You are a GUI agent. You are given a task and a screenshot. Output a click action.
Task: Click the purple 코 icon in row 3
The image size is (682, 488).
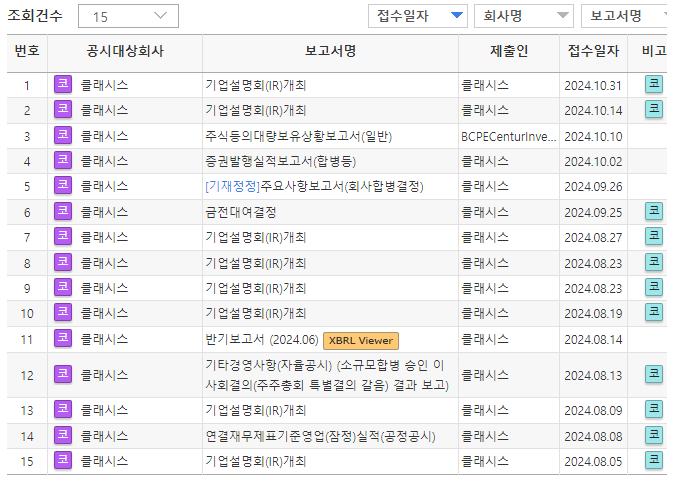[x=63, y=135]
